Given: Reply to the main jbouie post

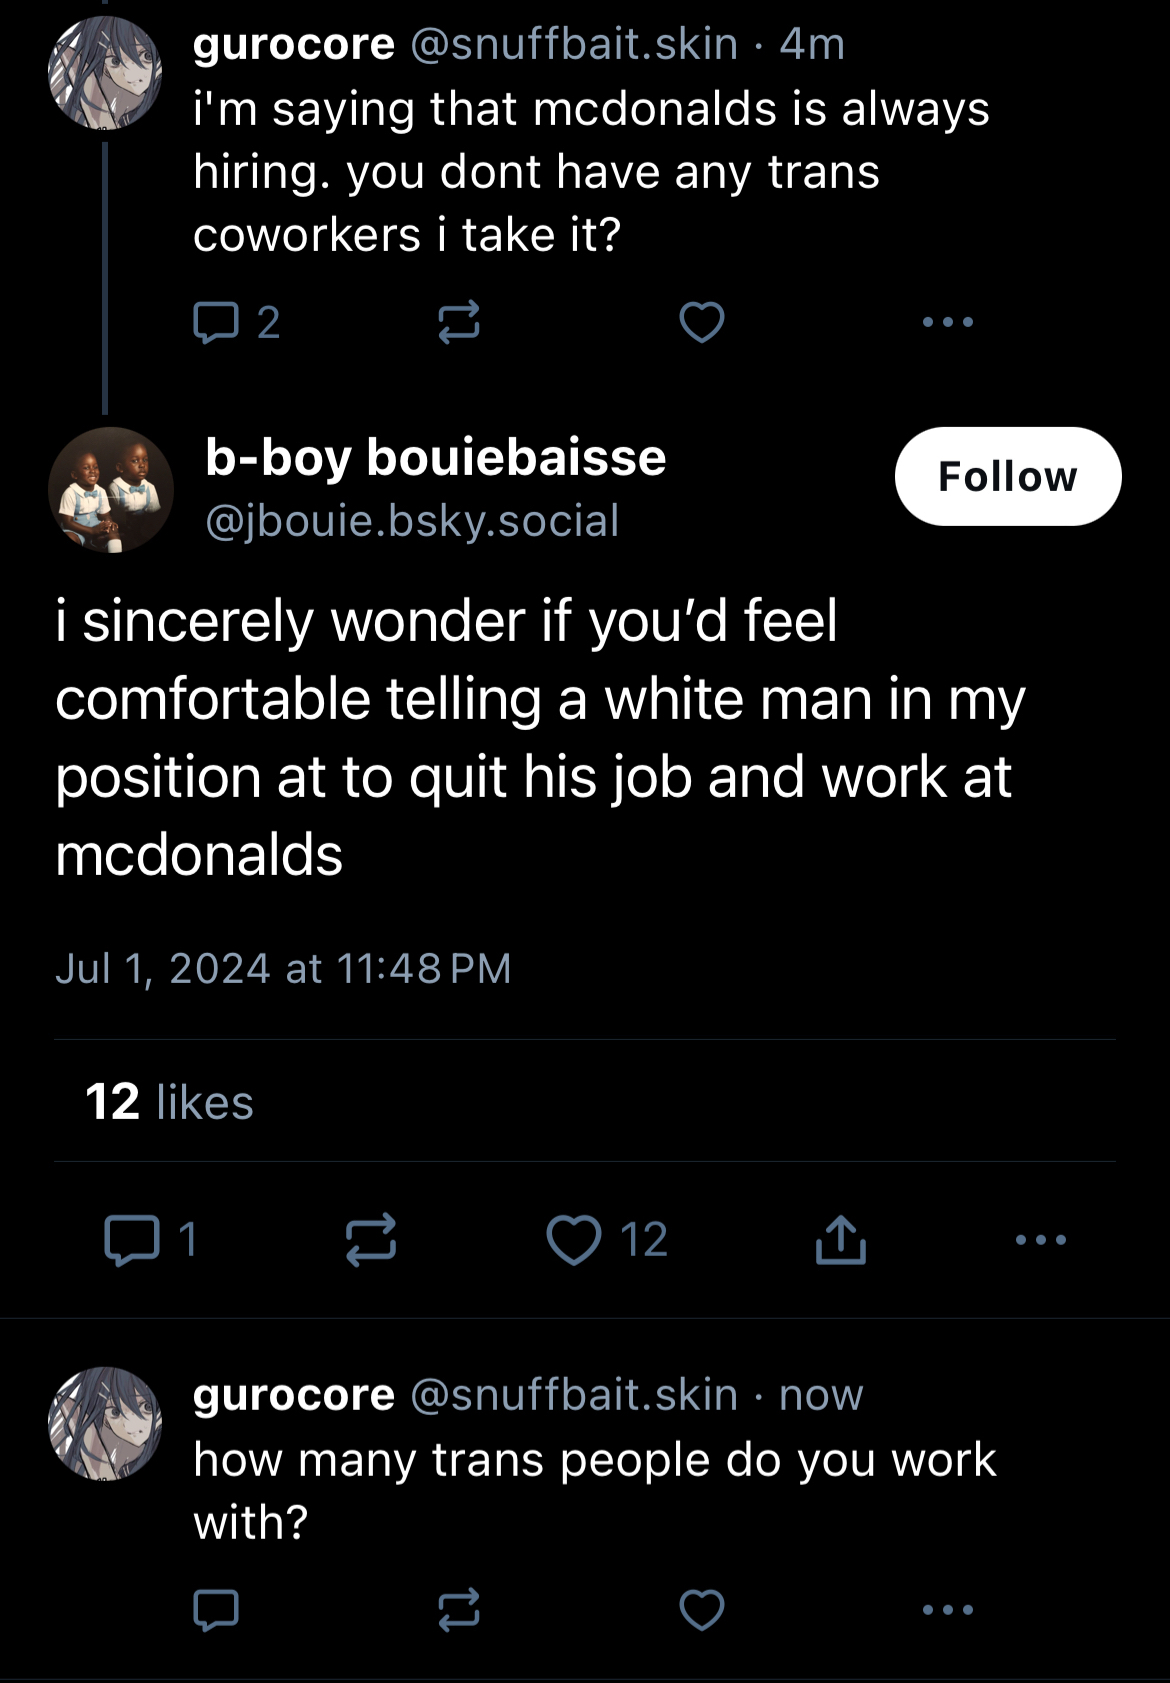Looking at the screenshot, I should tap(132, 1240).
